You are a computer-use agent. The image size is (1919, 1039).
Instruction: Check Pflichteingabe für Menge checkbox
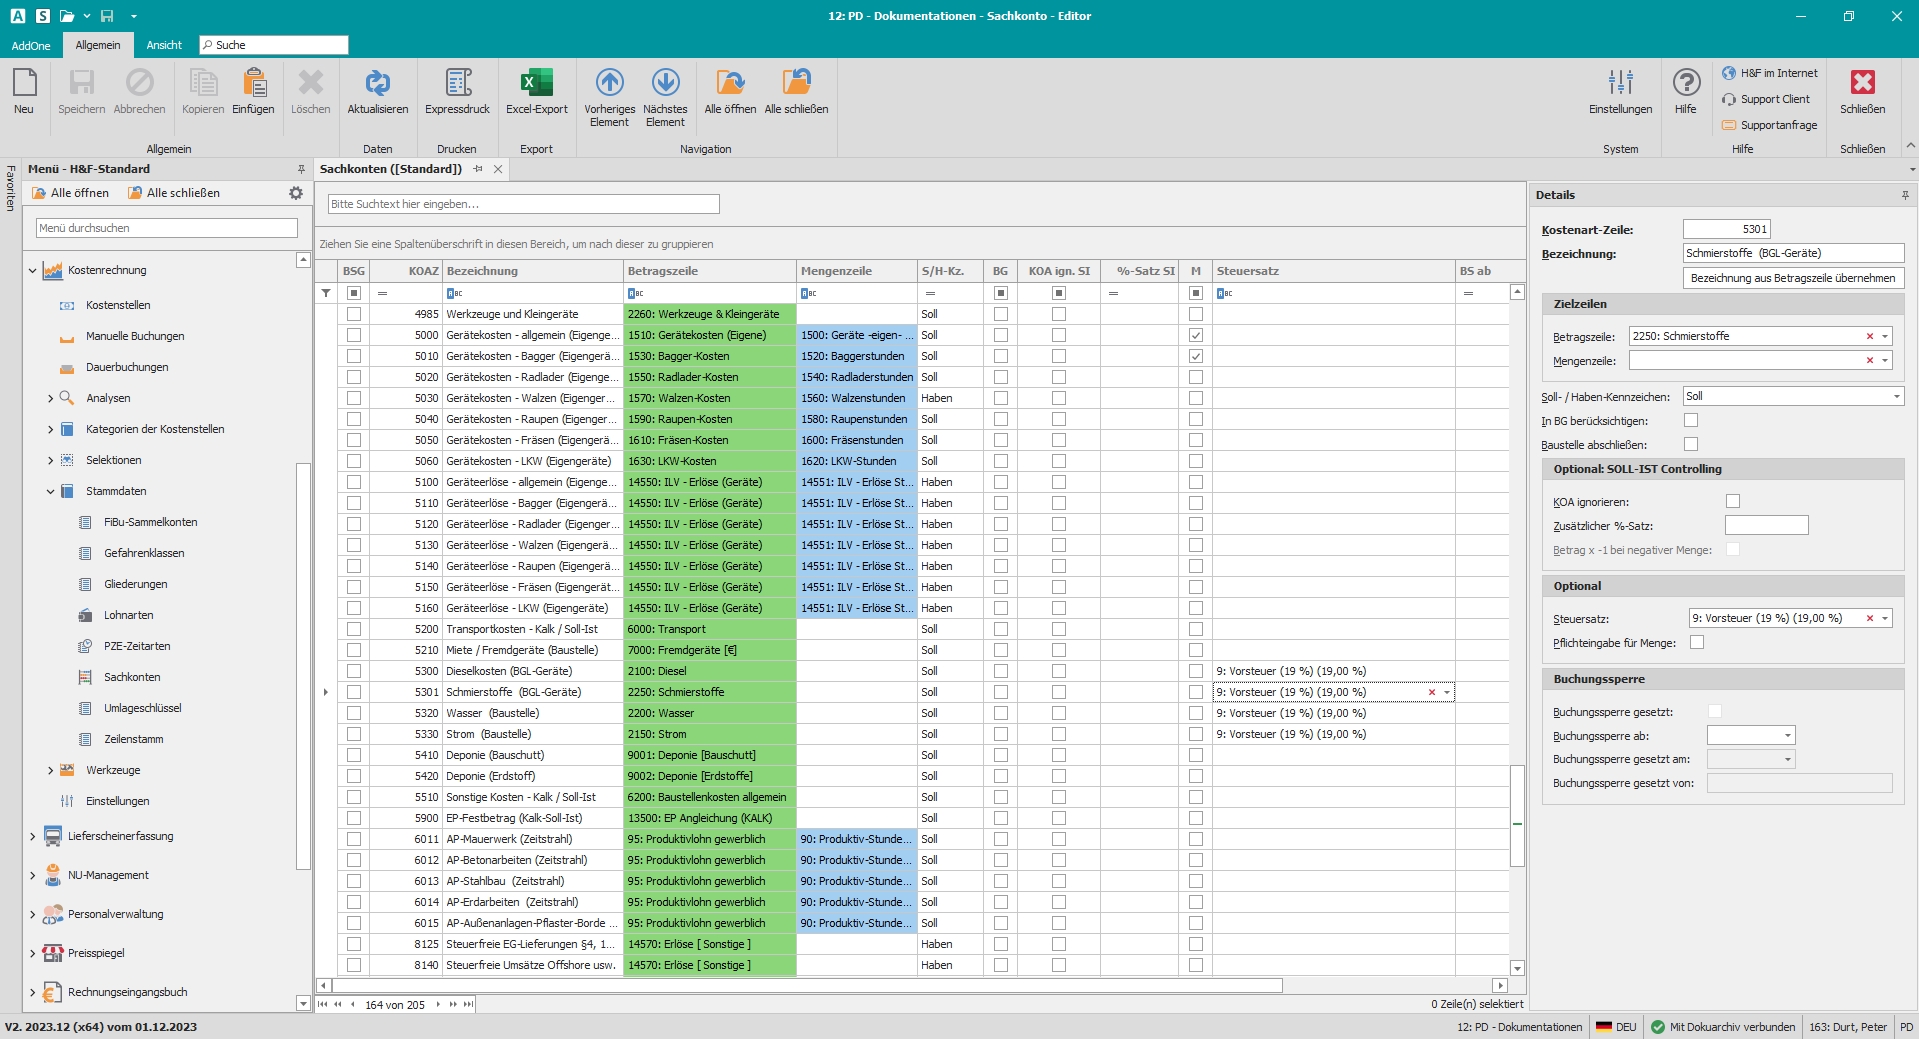click(x=1697, y=643)
